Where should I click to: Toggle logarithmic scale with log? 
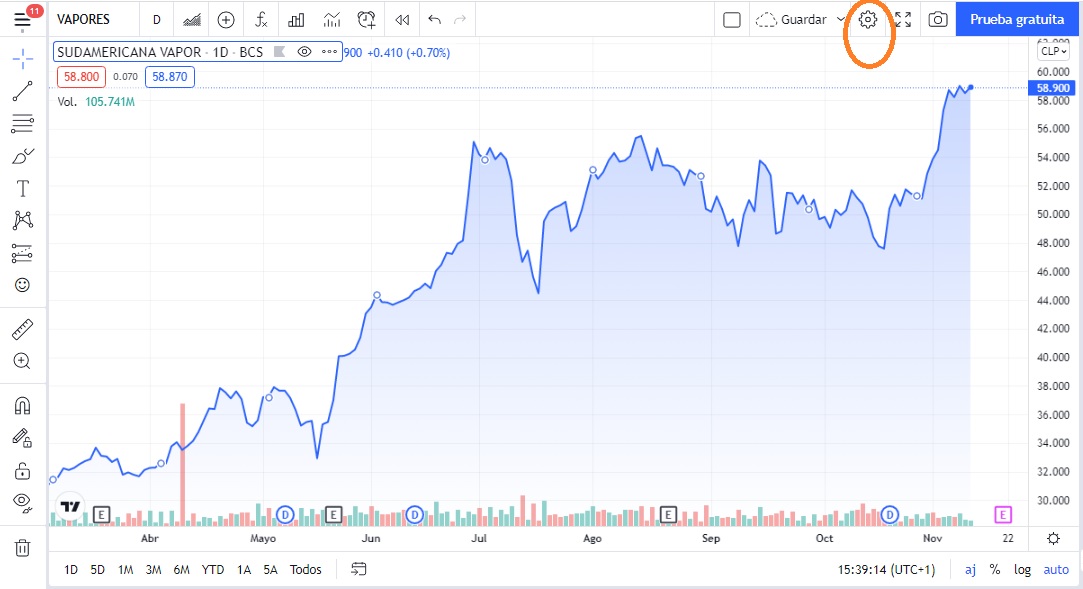1022,569
